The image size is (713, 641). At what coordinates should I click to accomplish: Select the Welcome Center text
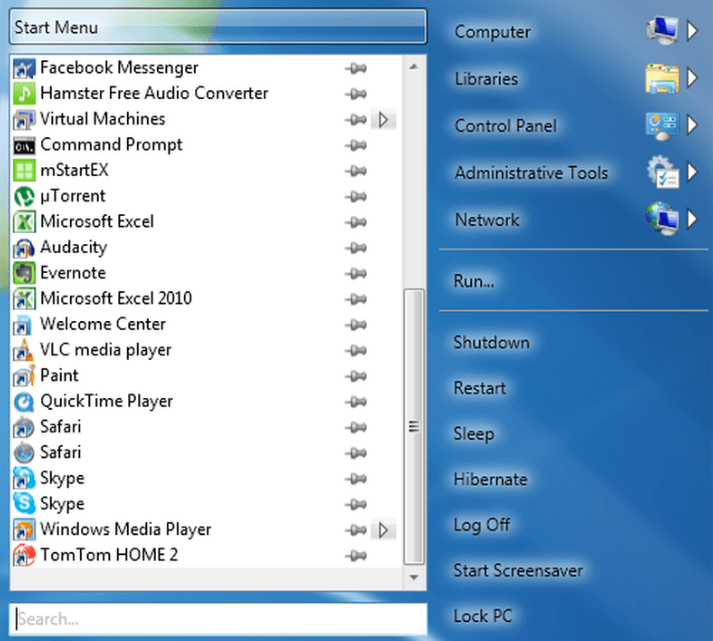(103, 324)
